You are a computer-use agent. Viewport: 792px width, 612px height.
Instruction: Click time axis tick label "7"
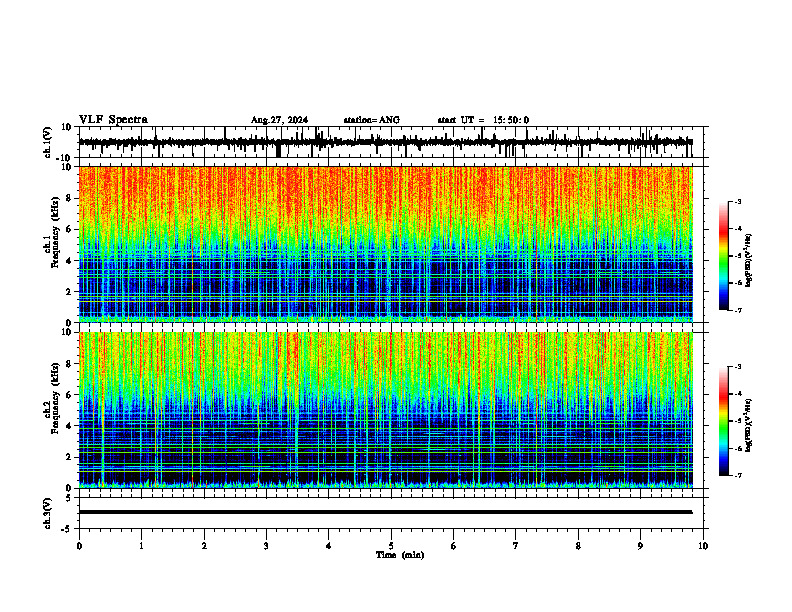[x=516, y=546]
